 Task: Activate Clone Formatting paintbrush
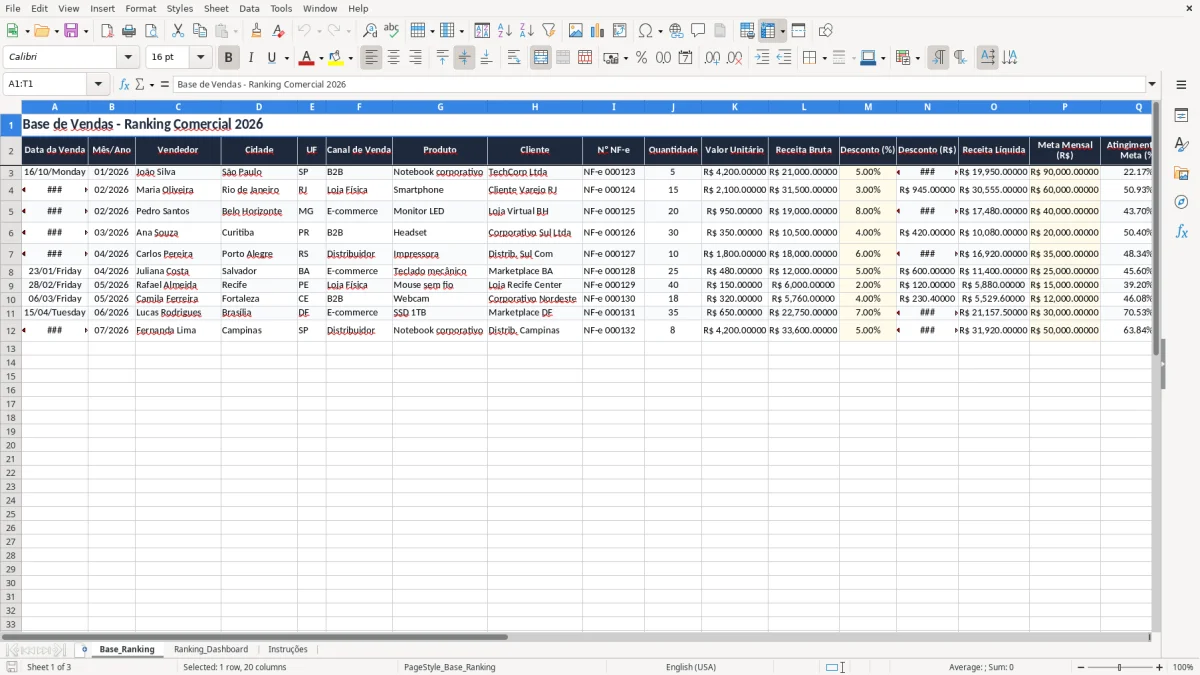(x=257, y=31)
